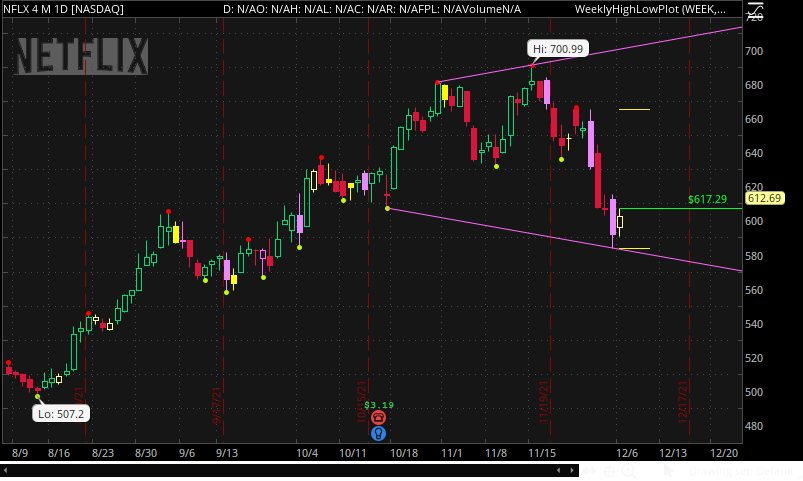Click the 500 level on price axis
Image resolution: width=803 pixels, height=481 pixels.
(754, 392)
